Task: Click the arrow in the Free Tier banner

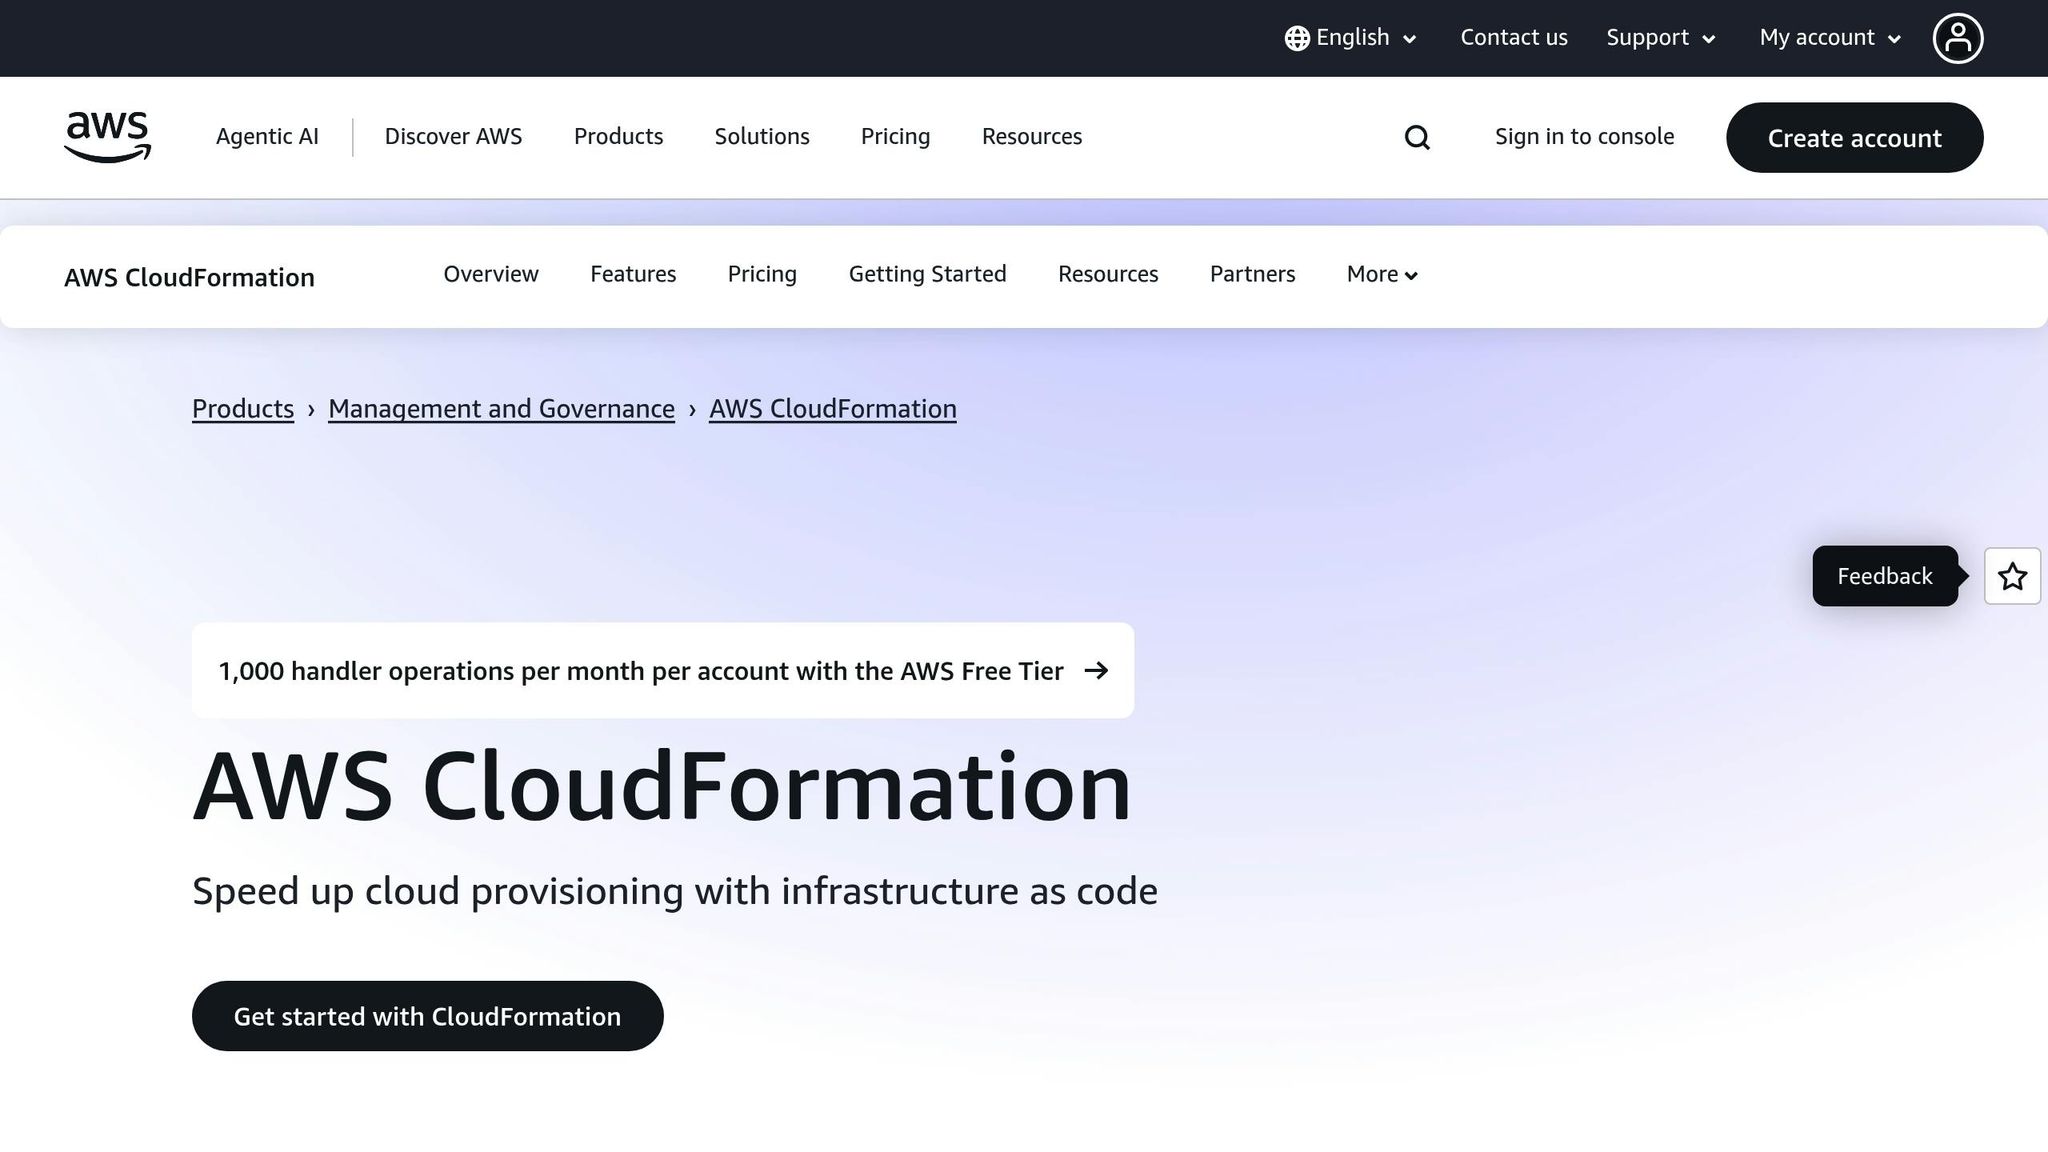Action: click(1096, 670)
